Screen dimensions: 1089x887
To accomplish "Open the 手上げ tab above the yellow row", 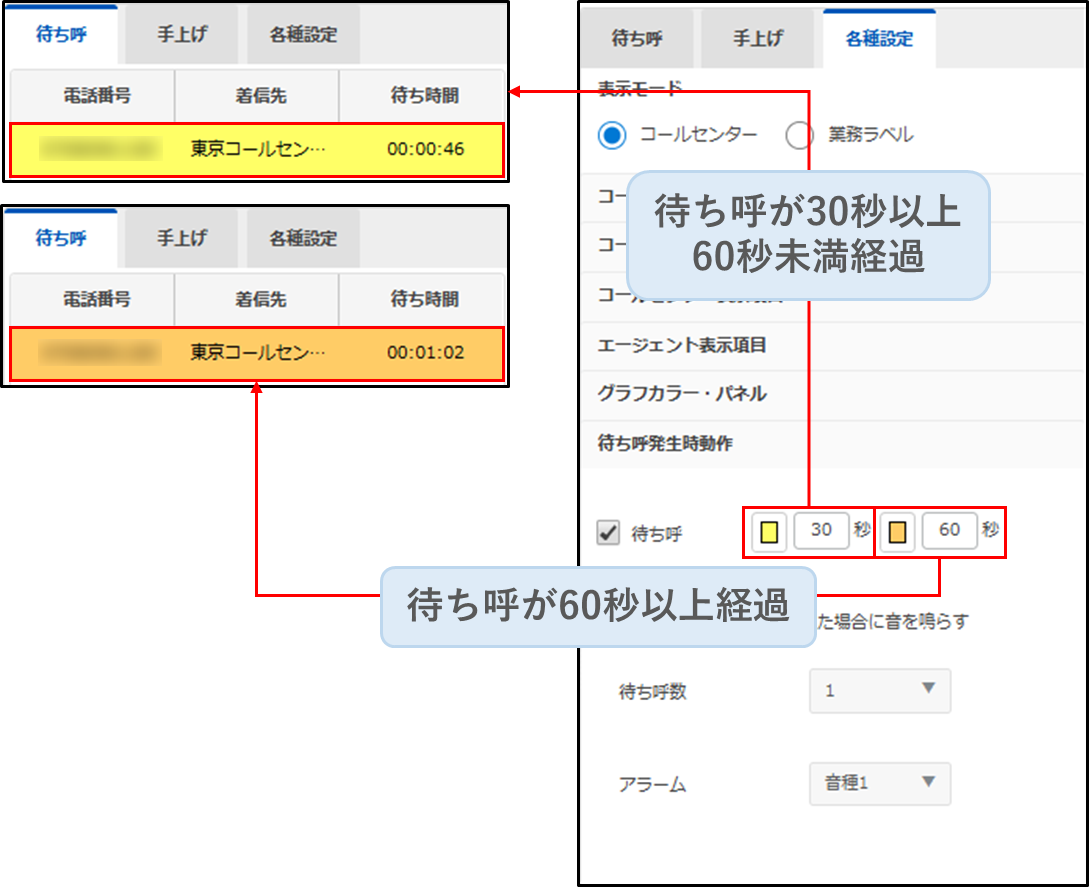I will click(x=181, y=35).
